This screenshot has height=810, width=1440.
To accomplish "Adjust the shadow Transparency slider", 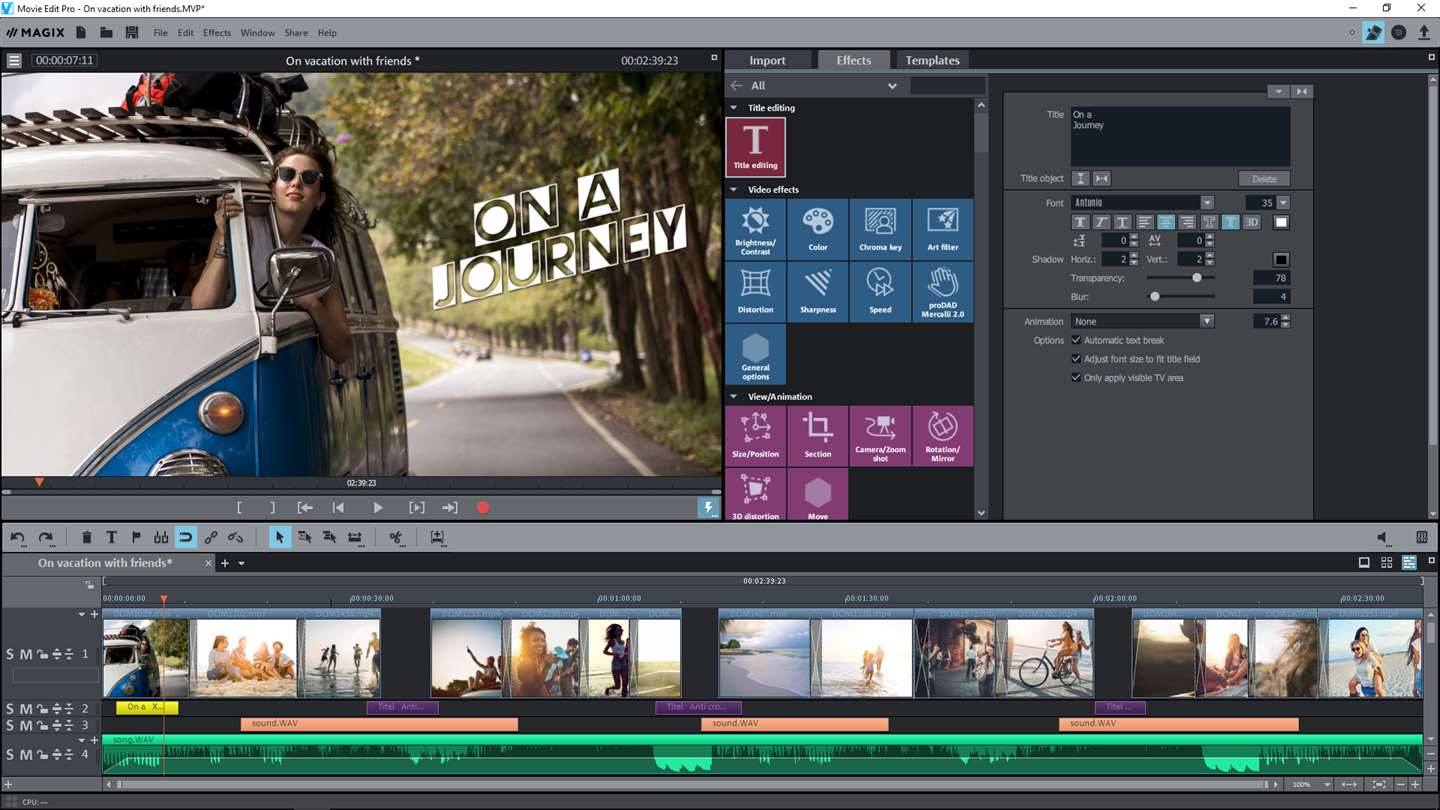I will (x=1197, y=278).
